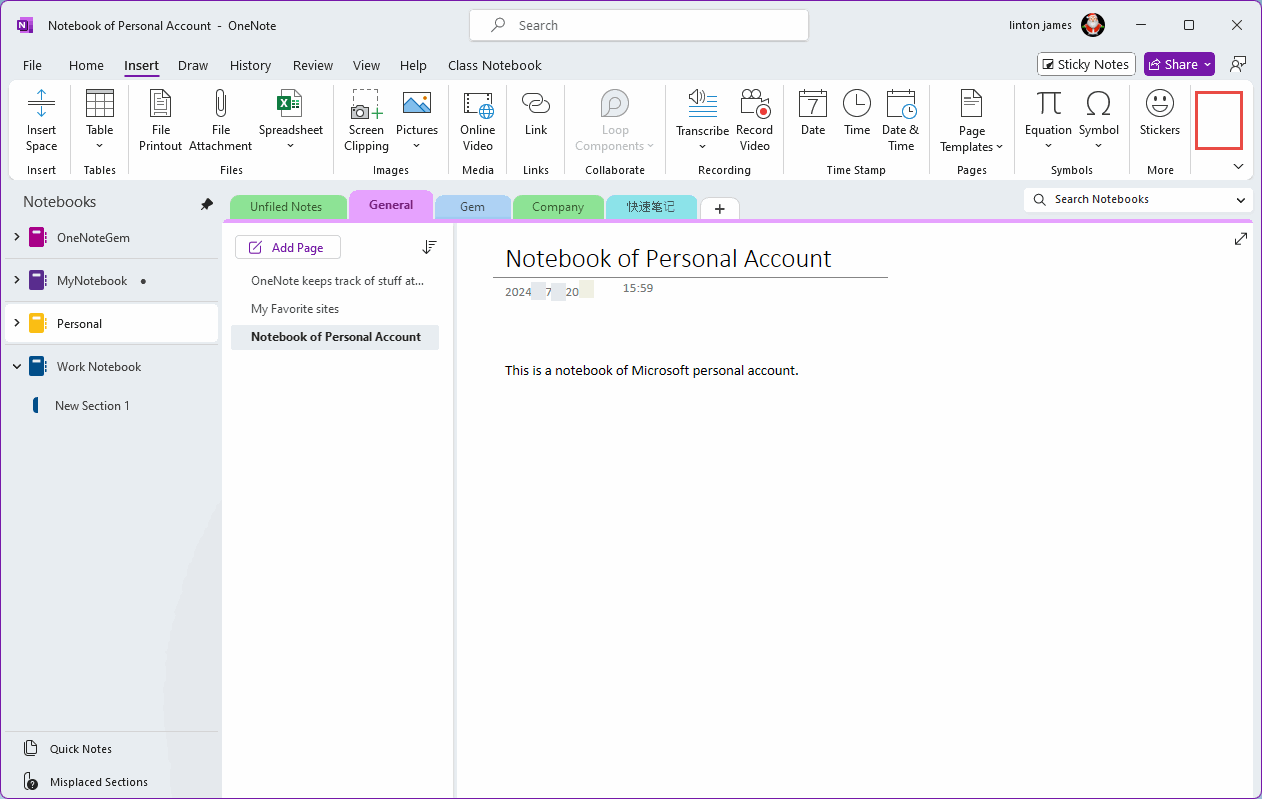Open the Class Notebook tab

[495, 65]
